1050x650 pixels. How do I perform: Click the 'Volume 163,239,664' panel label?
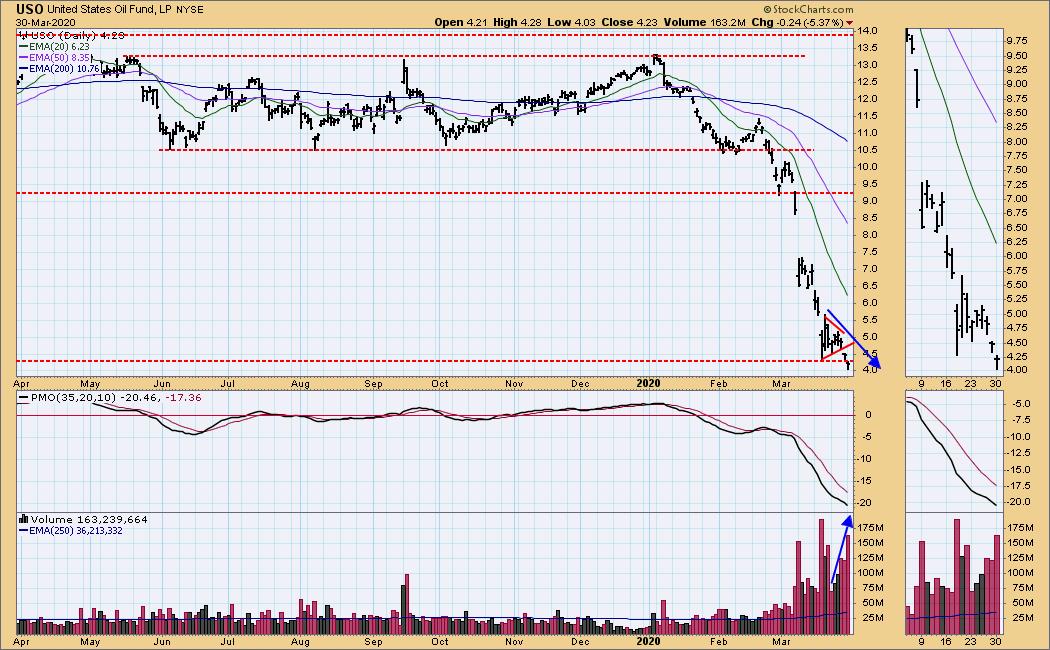click(88, 519)
